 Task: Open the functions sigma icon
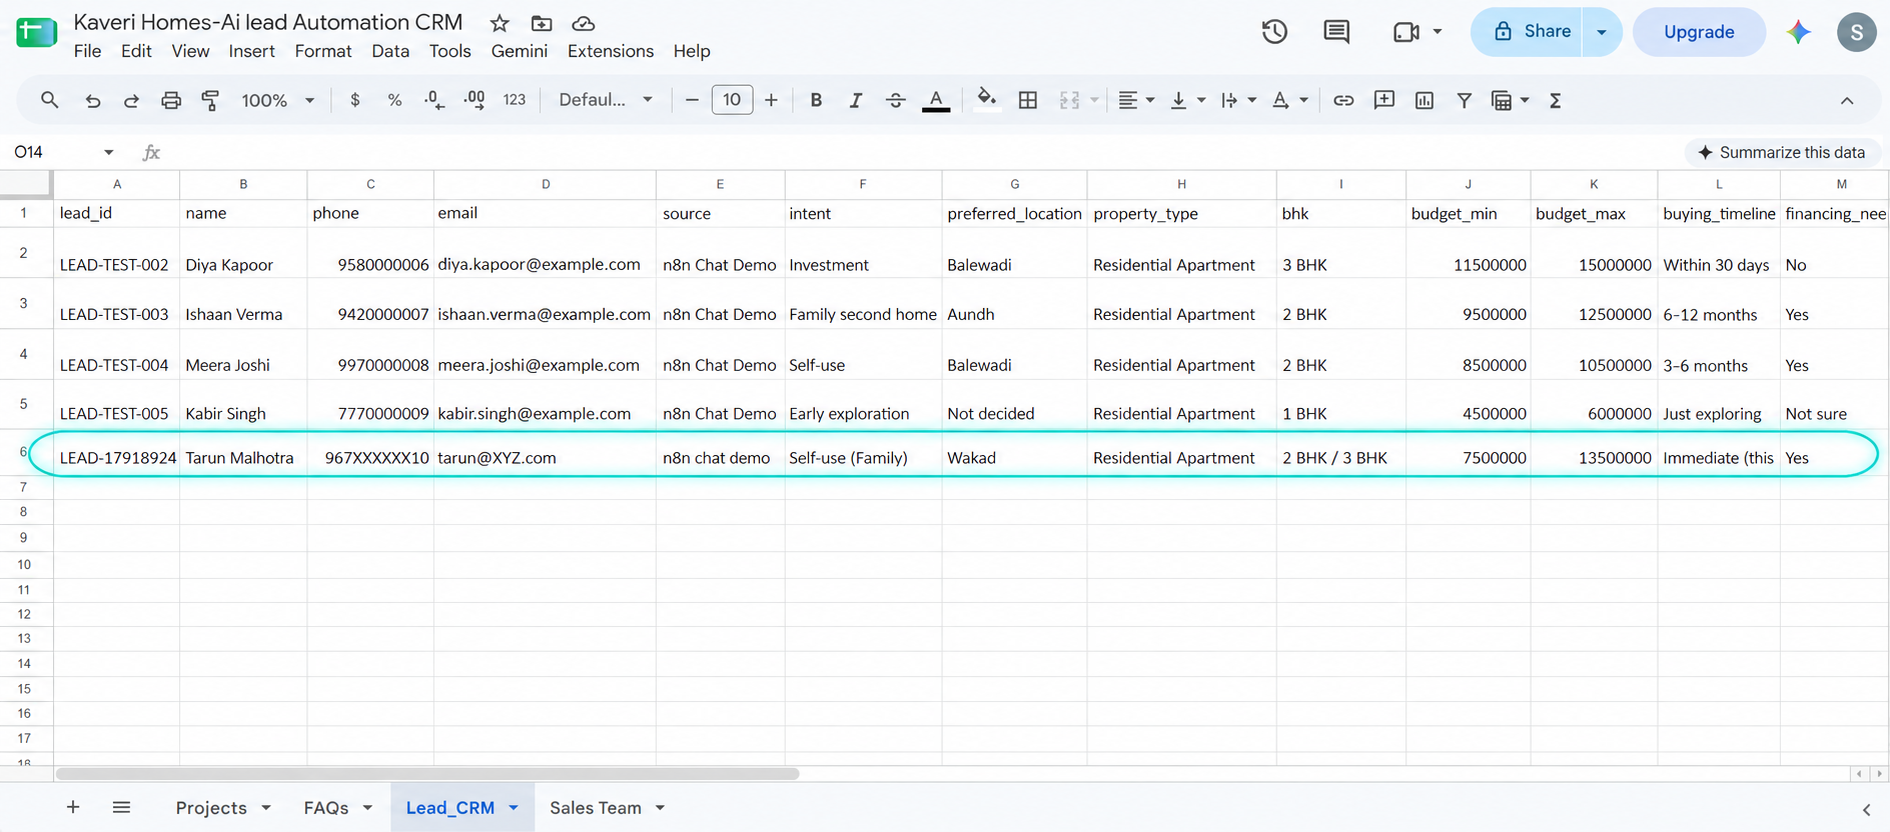1555,100
